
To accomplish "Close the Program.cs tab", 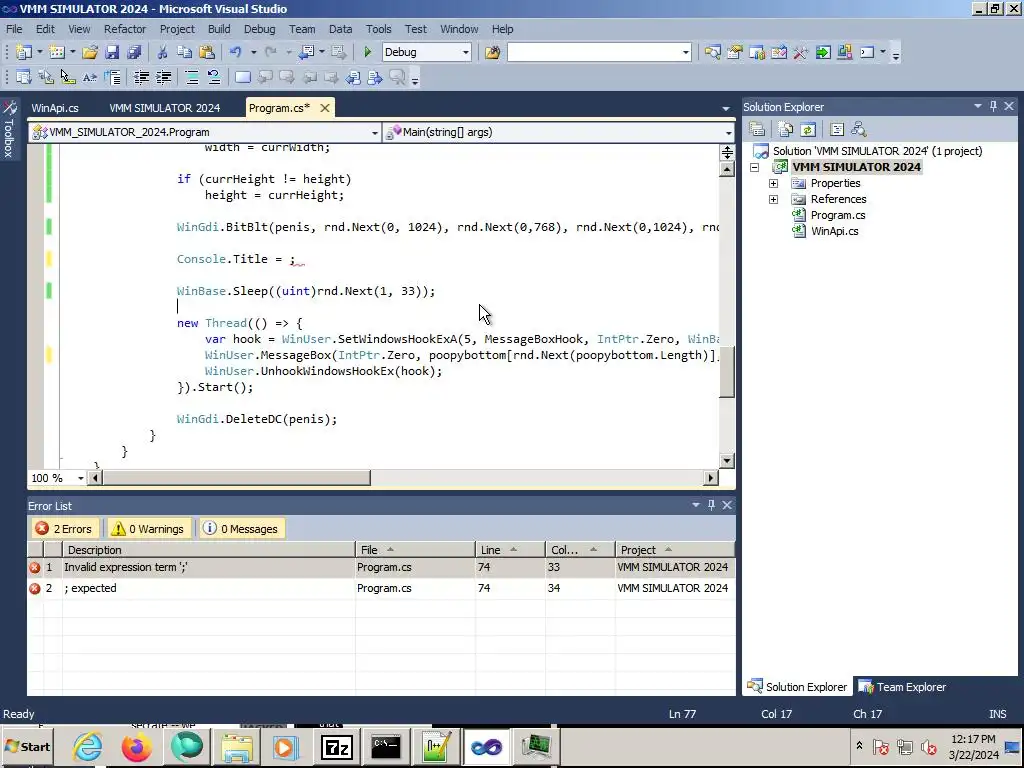I will click(325, 108).
